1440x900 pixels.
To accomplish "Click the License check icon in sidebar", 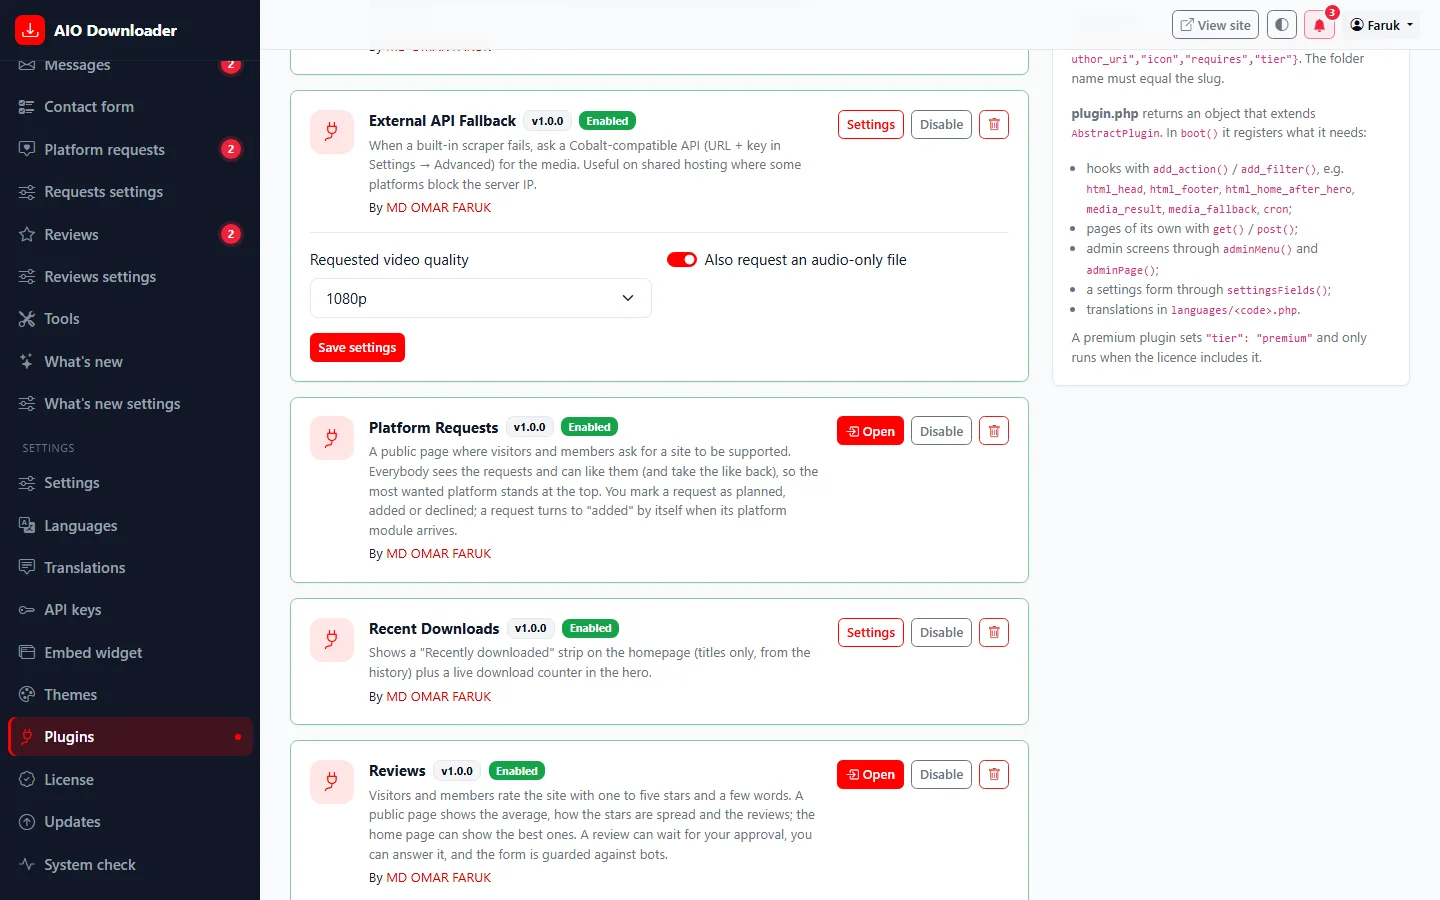I will tap(27, 780).
